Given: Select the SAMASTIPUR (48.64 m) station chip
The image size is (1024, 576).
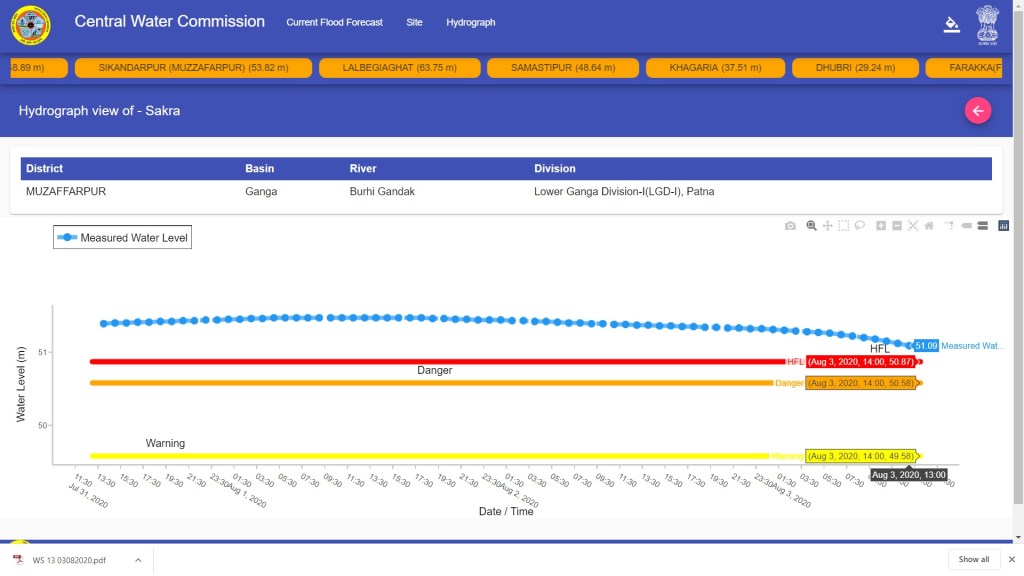Looking at the screenshot, I should (x=561, y=68).
